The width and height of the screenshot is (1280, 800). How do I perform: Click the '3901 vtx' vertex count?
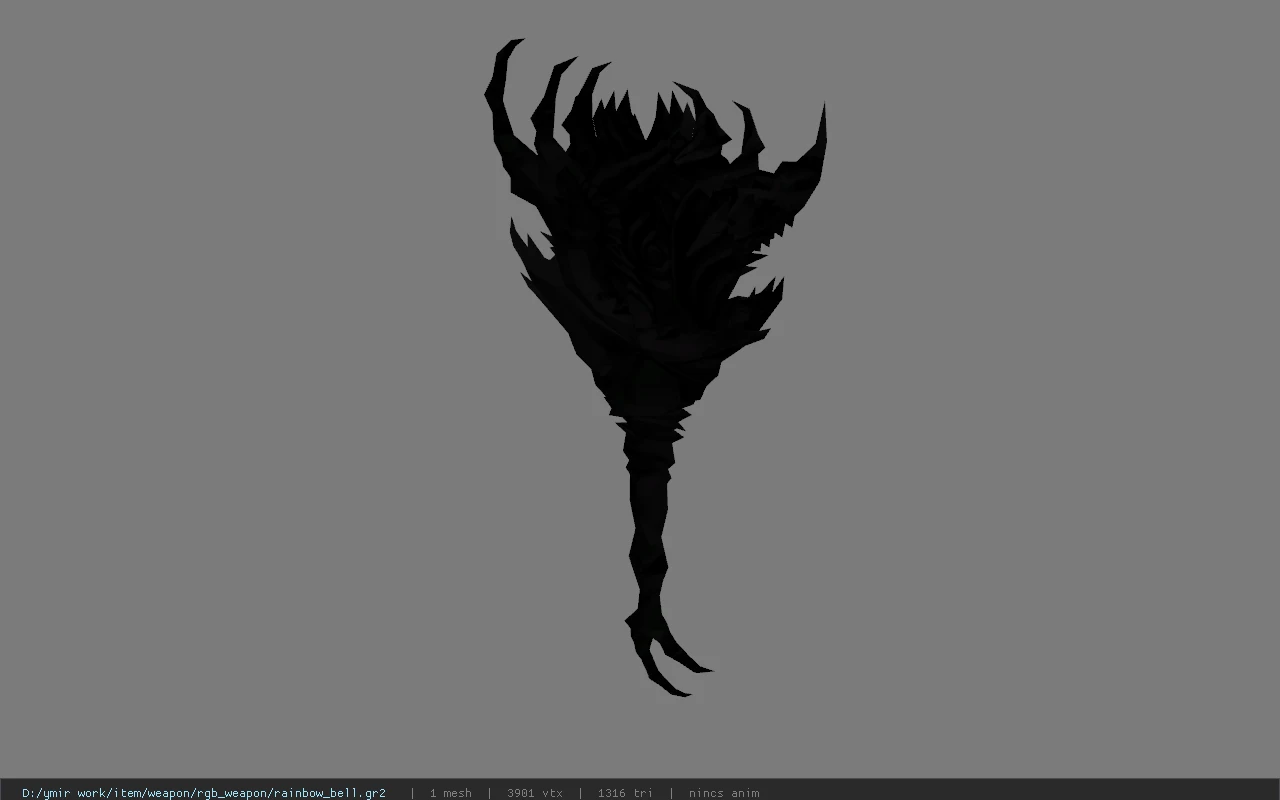coord(534,793)
